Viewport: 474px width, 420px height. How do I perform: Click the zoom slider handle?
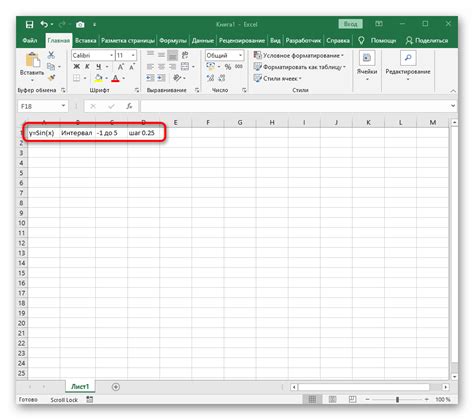coord(397,399)
